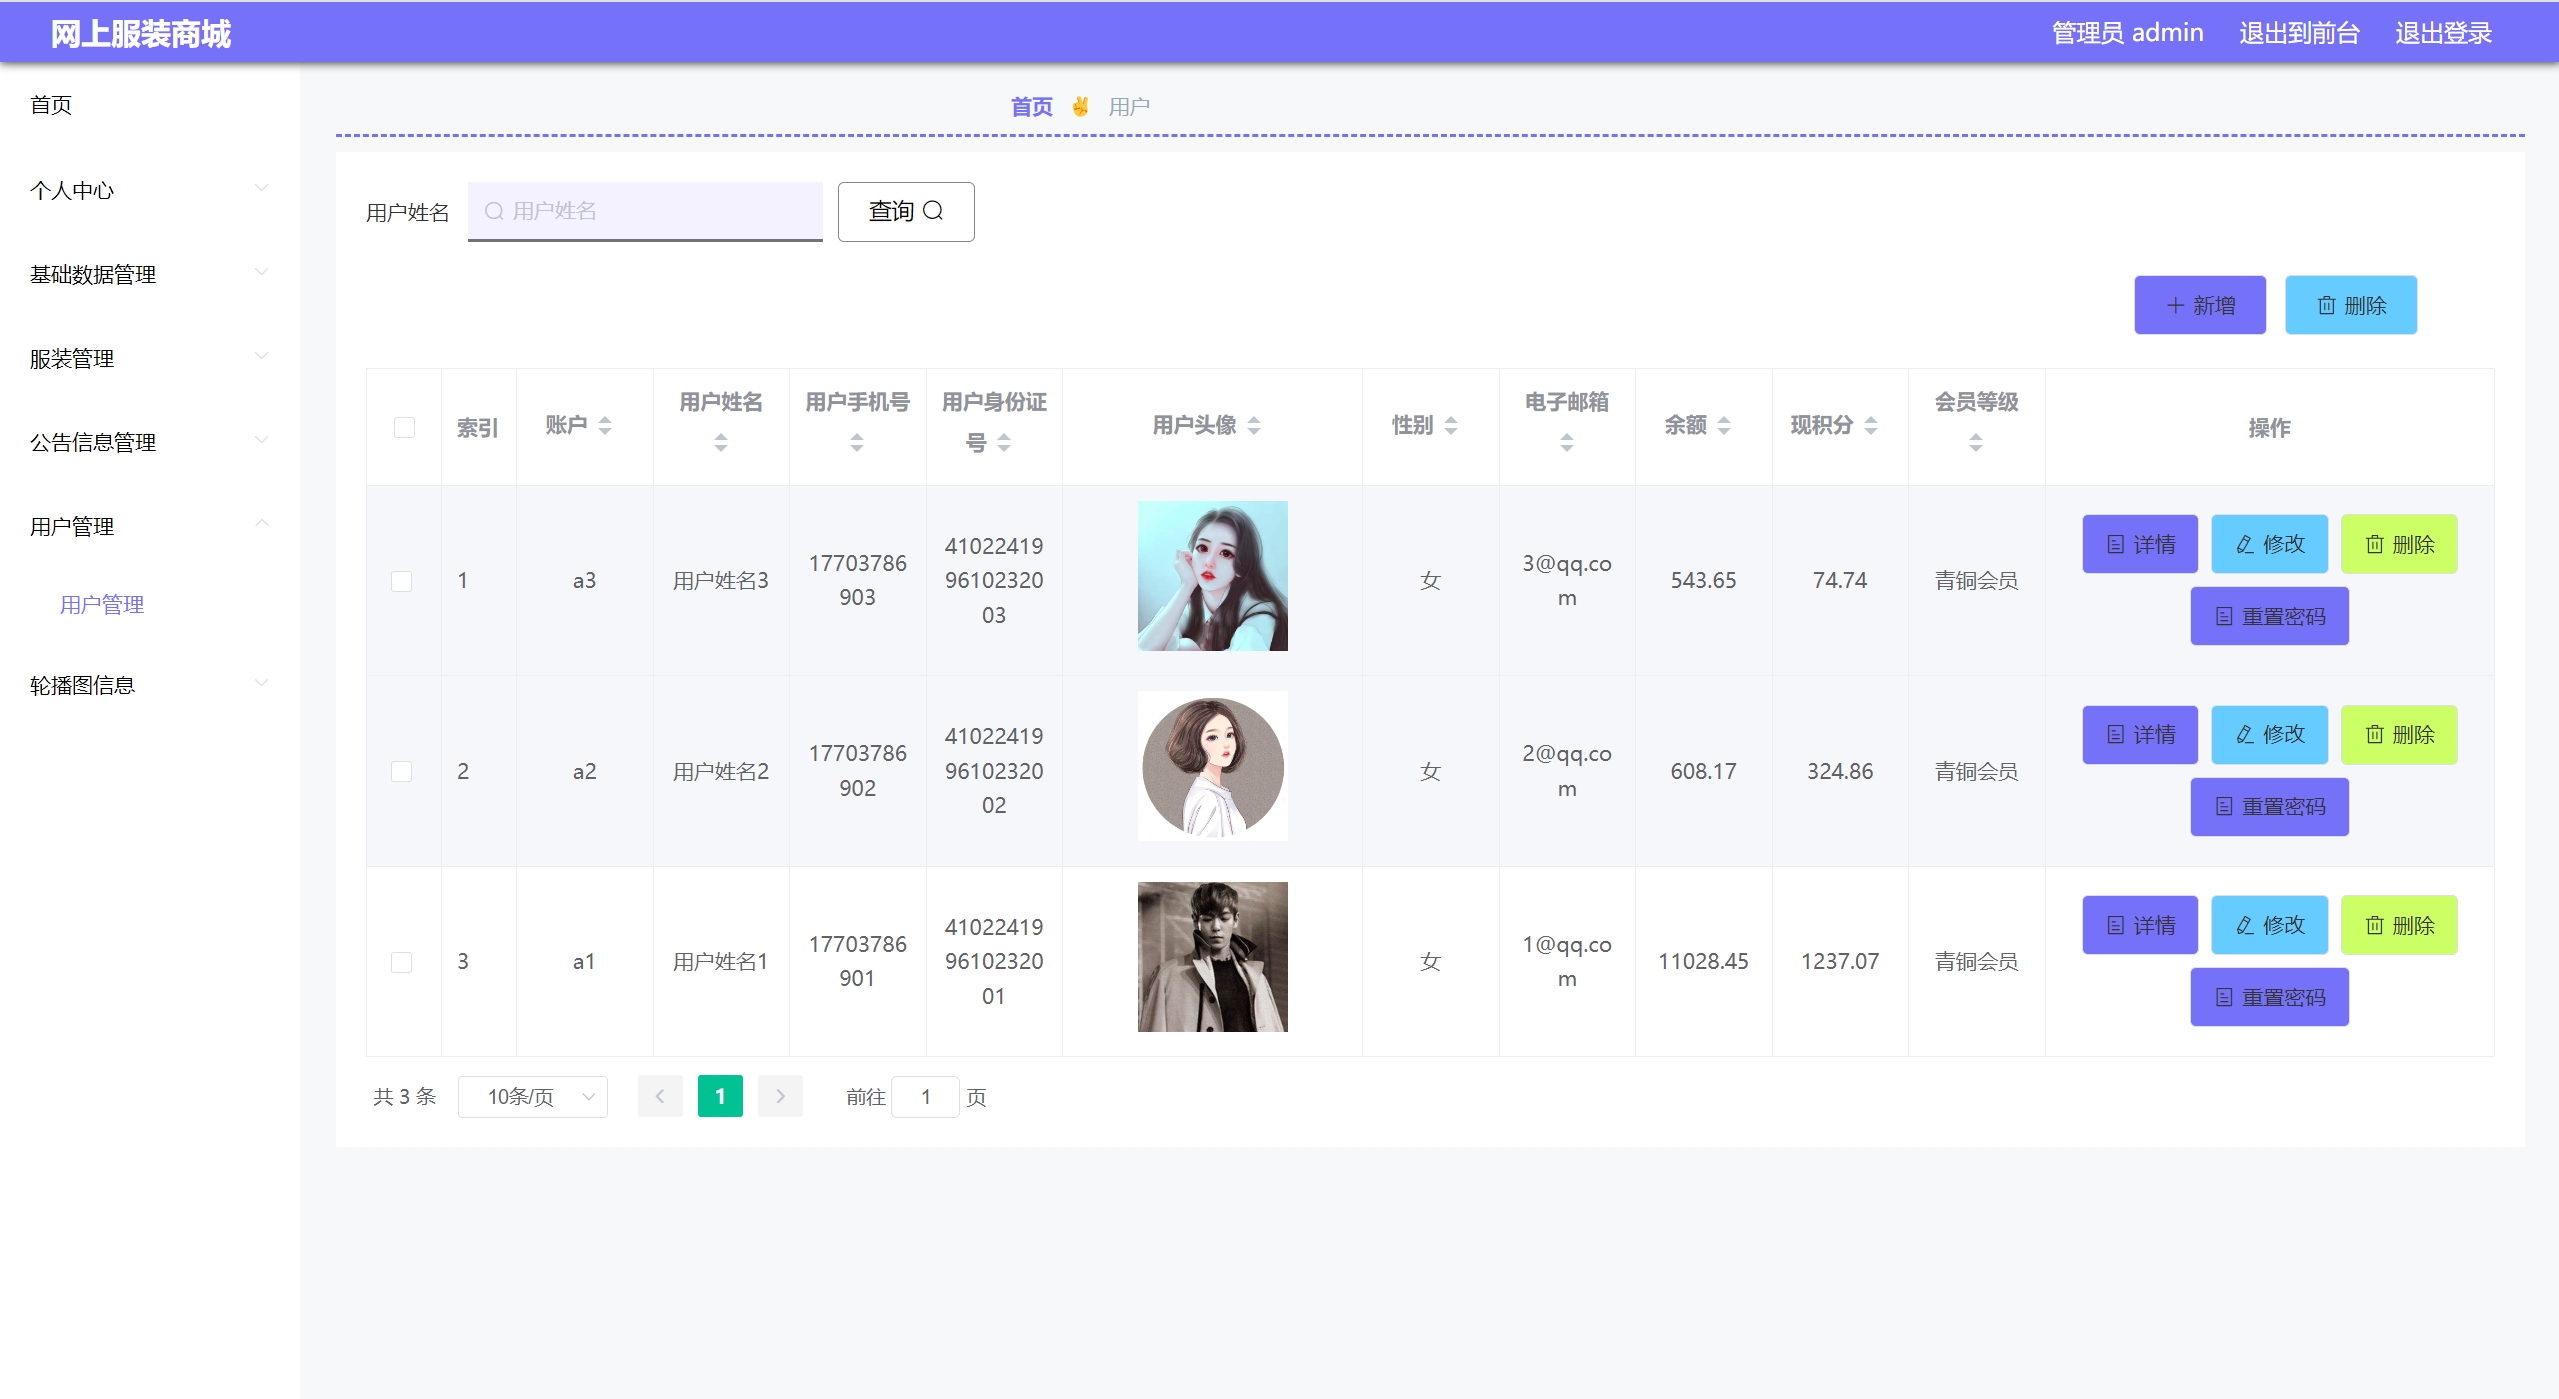The width and height of the screenshot is (2559, 1399).
Task: Click 重置密码 for user a3
Action: coord(2268,616)
